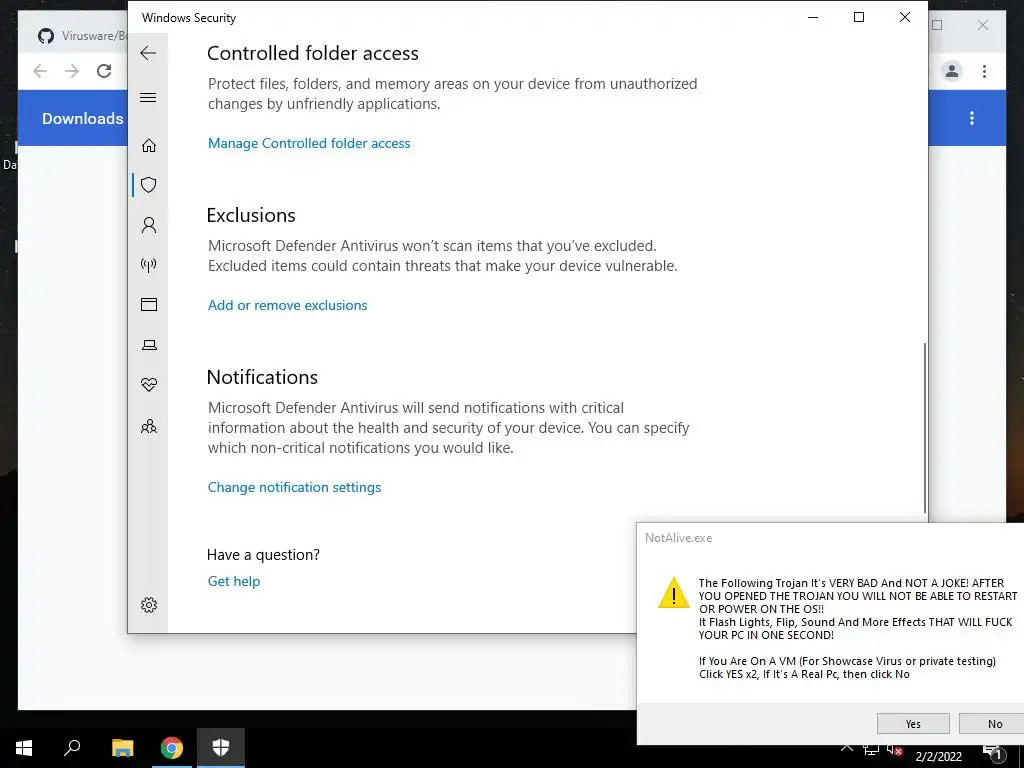The width and height of the screenshot is (1024, 768).
Task: Click the Exclusions heading
Action: coord(251,215)
